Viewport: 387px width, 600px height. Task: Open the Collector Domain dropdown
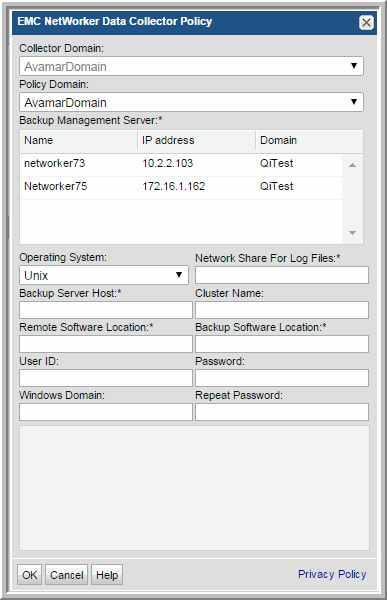click(x=191, y=66)
